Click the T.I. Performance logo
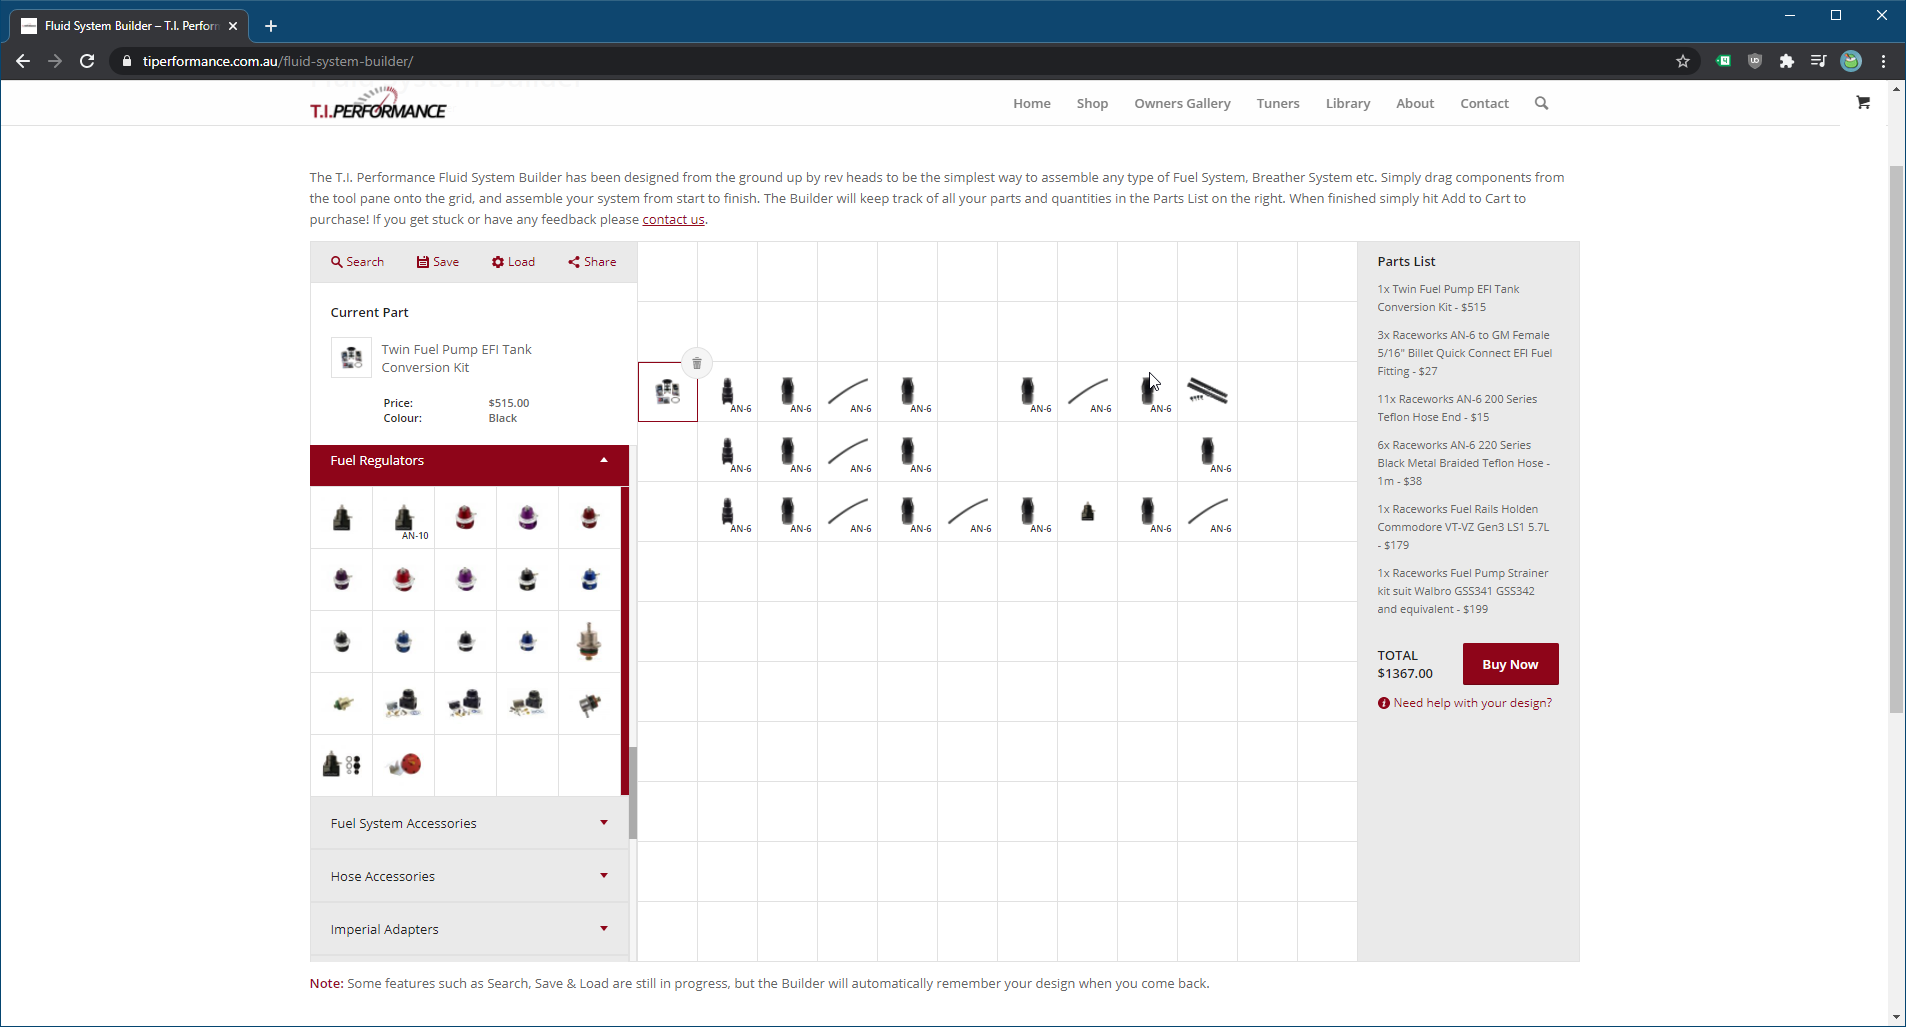1906x1027 pixels. click(x=378, y=104)
